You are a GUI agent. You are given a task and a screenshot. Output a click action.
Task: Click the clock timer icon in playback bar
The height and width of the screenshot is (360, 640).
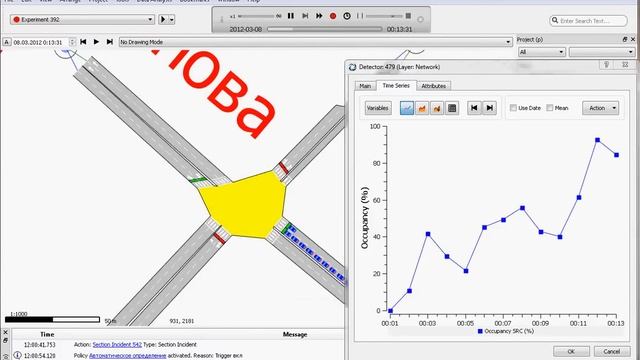[x=347, y=16]
